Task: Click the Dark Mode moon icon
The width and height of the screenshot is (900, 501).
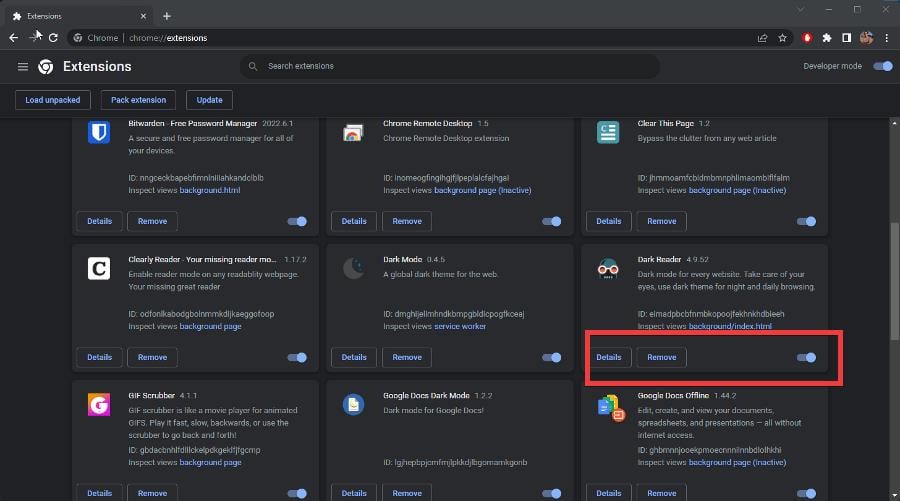Action: [x=353, y=268]
